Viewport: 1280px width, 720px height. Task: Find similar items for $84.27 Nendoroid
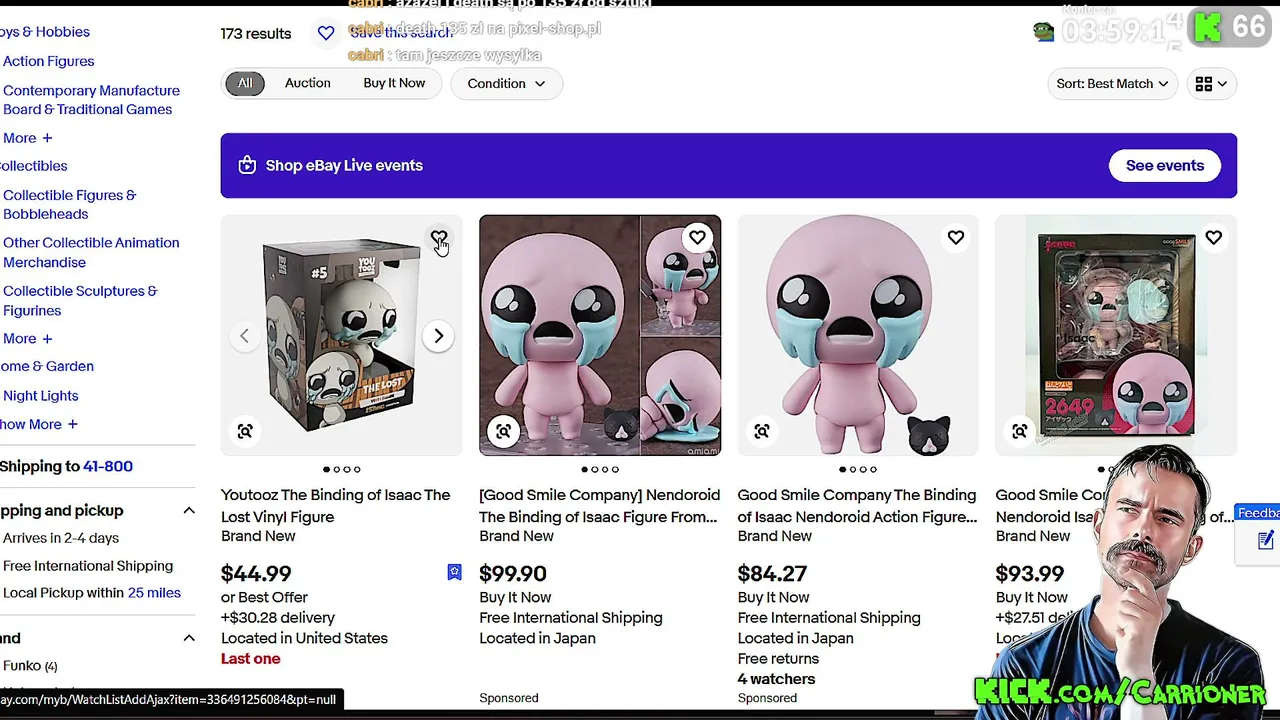pyautogui.click(x=762, y=431)
